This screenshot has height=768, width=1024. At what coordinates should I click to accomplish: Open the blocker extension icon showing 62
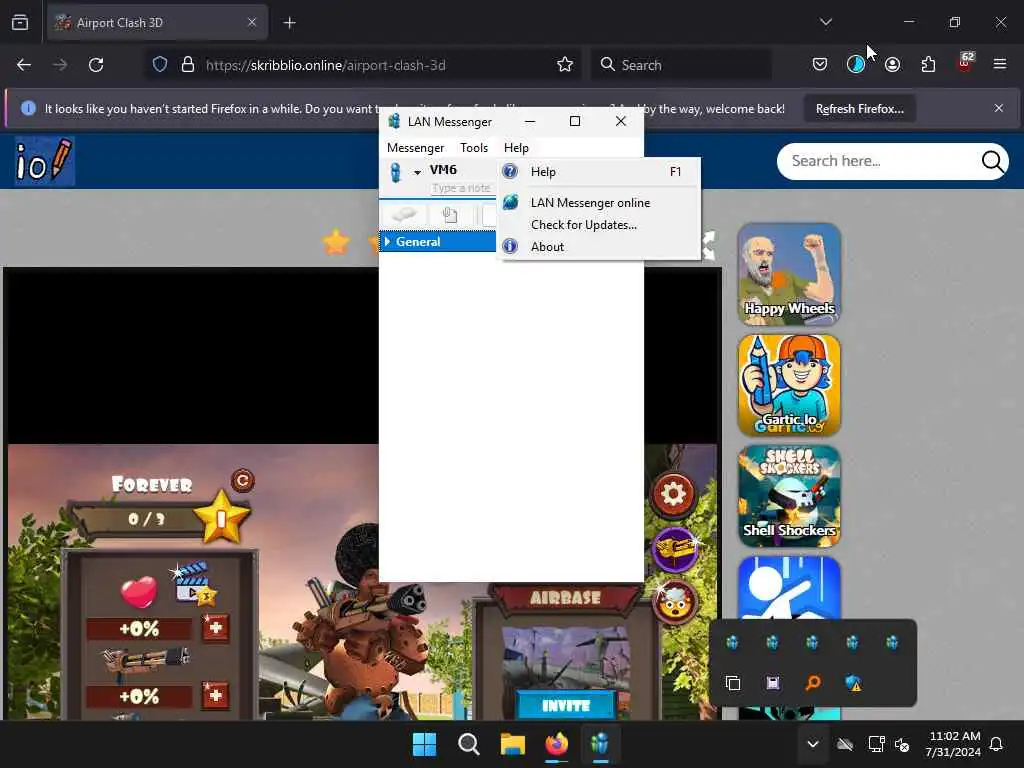(x=965, y=63)
